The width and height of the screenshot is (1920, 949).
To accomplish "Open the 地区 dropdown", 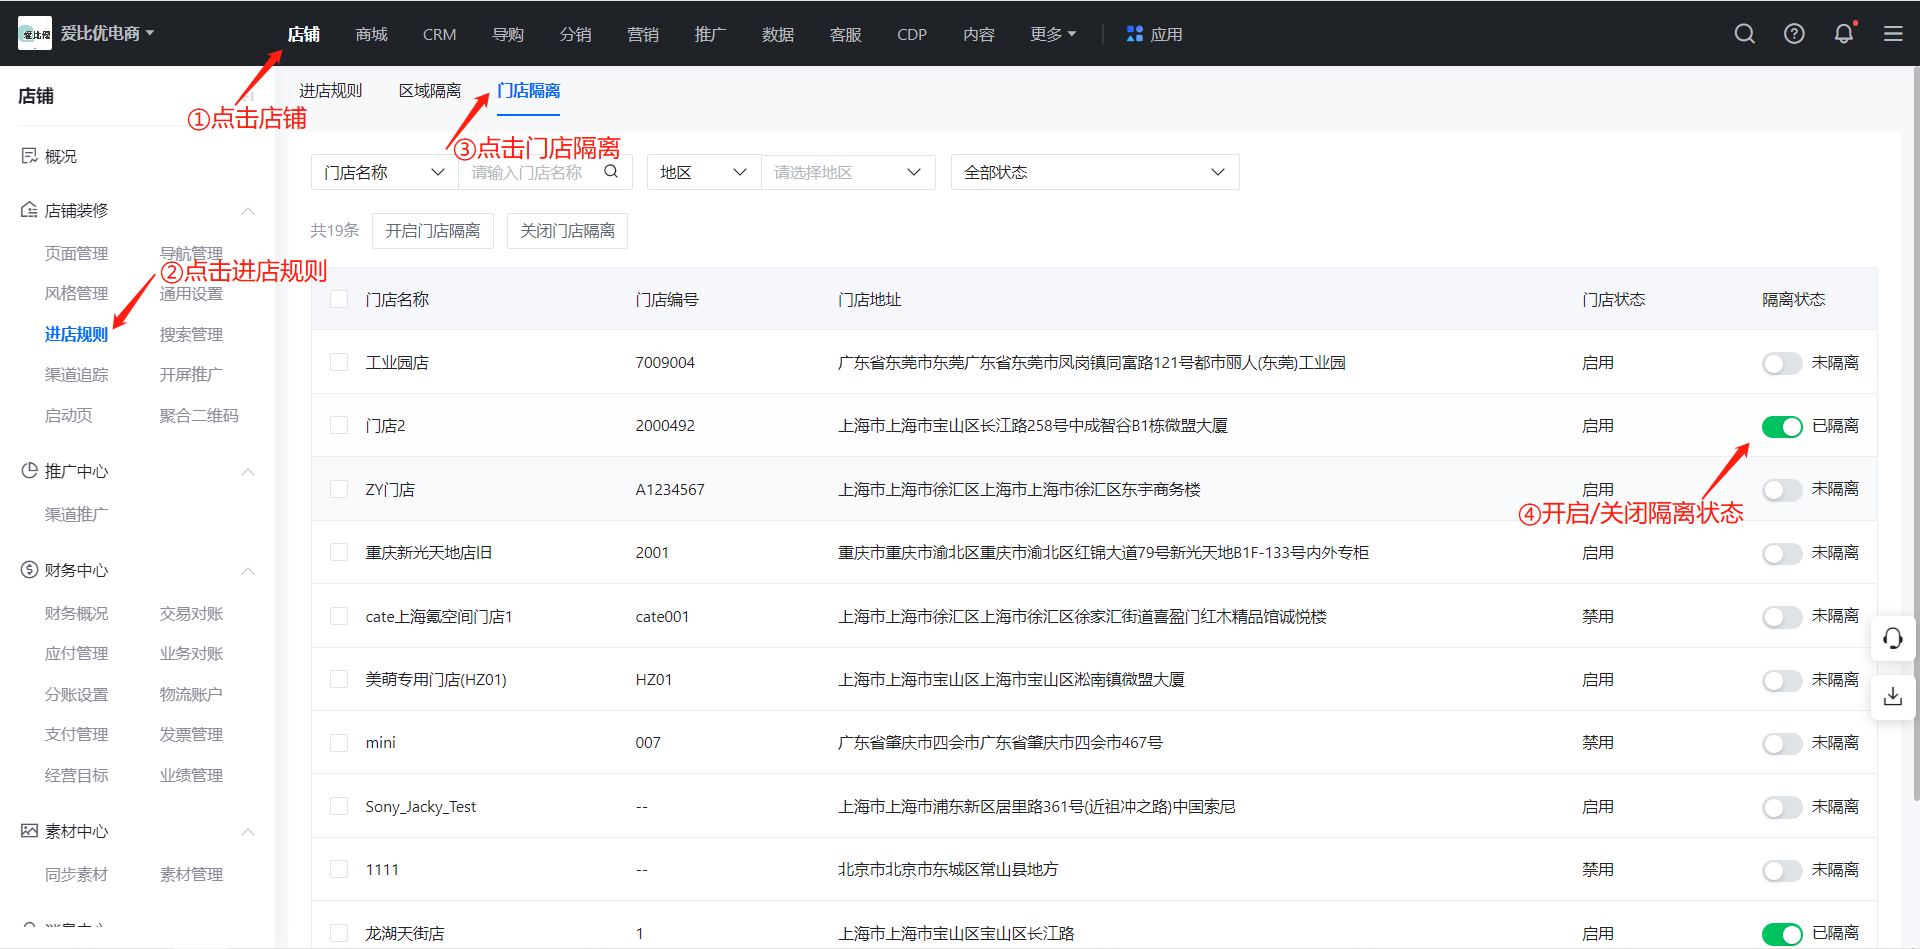I will (x=704, y=172).
